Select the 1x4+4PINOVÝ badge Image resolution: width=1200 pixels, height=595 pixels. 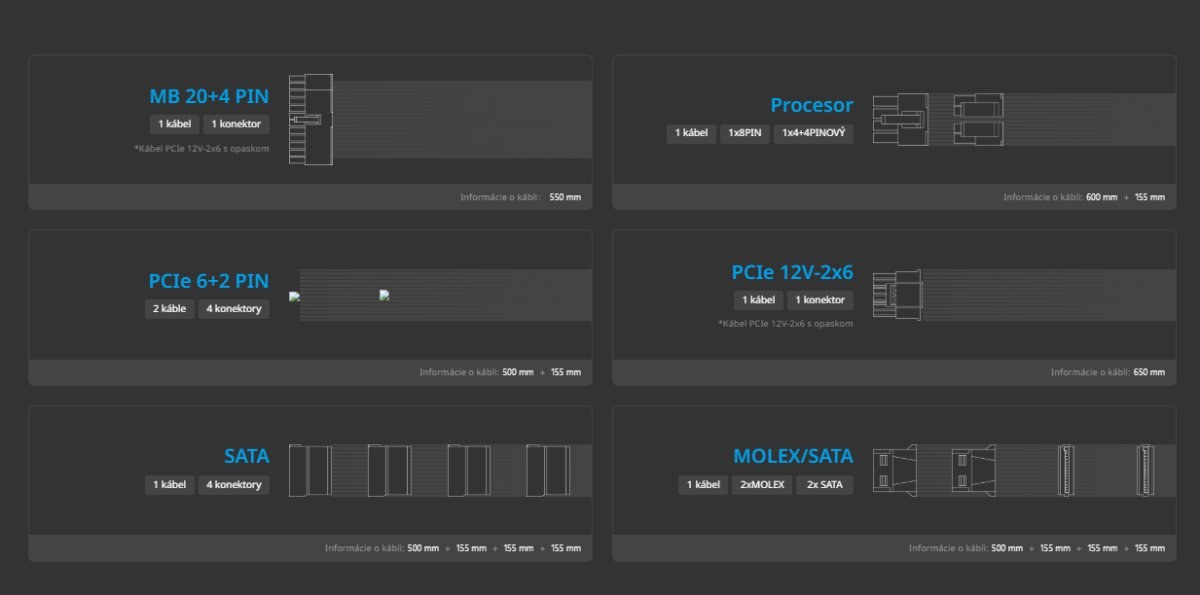click(813, 133)
